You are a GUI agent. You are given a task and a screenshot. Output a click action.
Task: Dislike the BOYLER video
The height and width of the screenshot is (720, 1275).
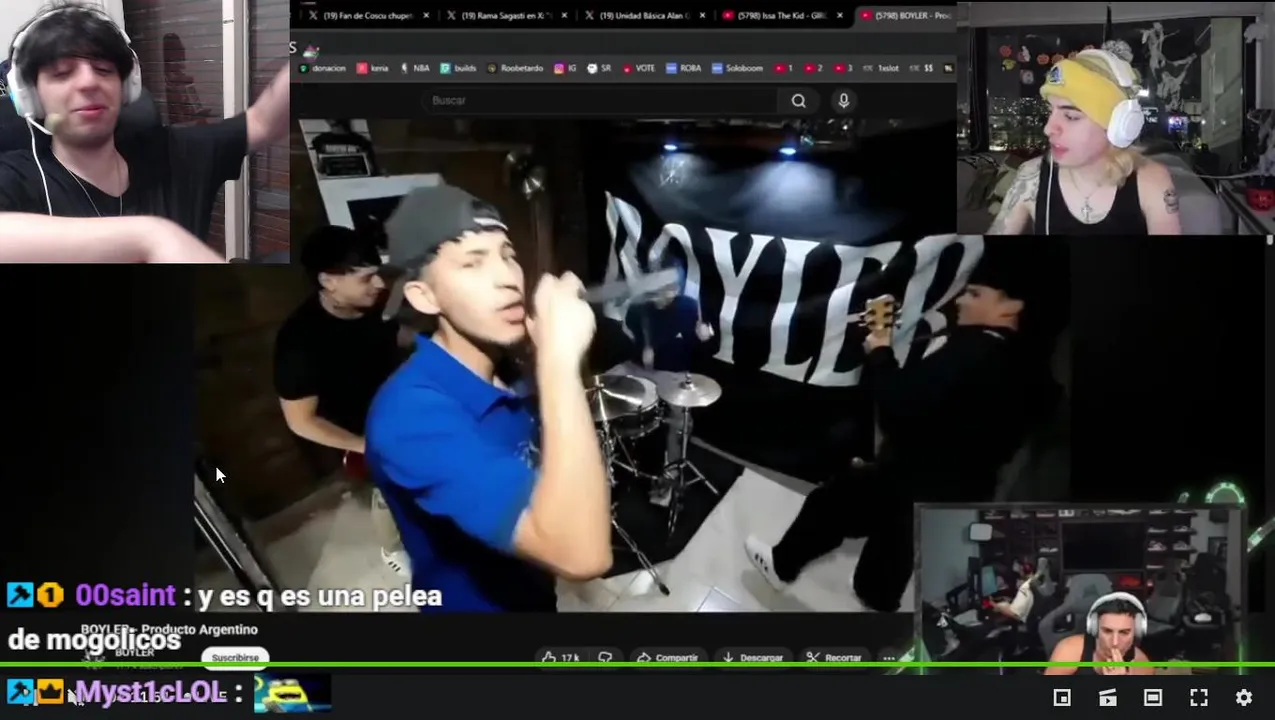605,657
